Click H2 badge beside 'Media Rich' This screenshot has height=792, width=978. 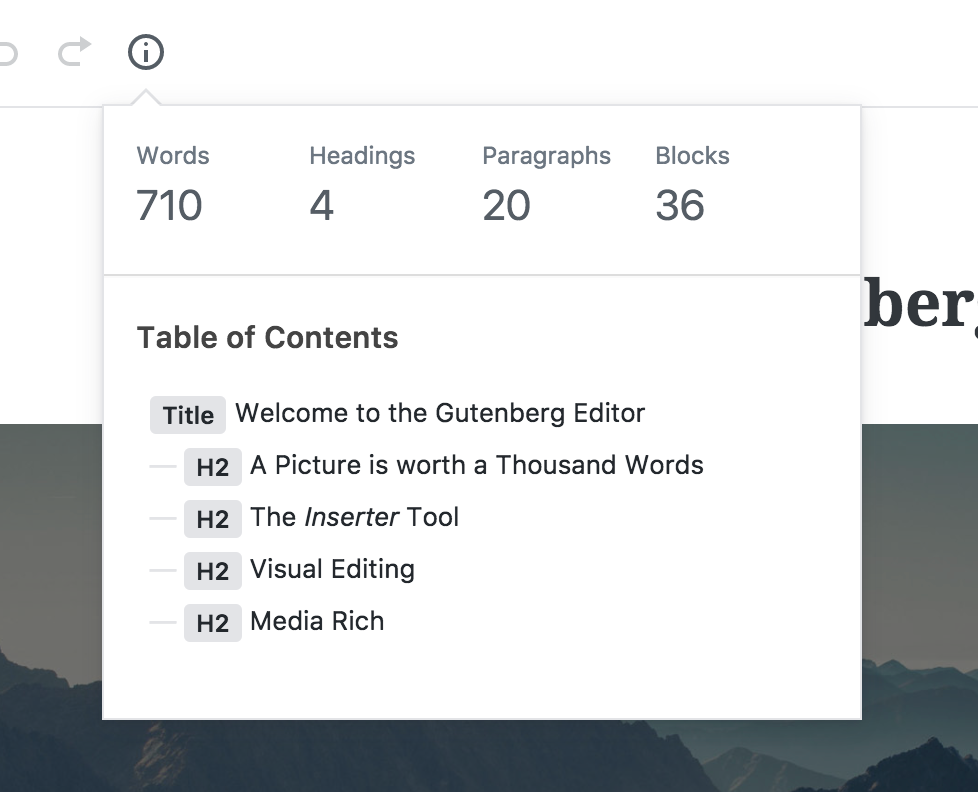tap(213, 623)
